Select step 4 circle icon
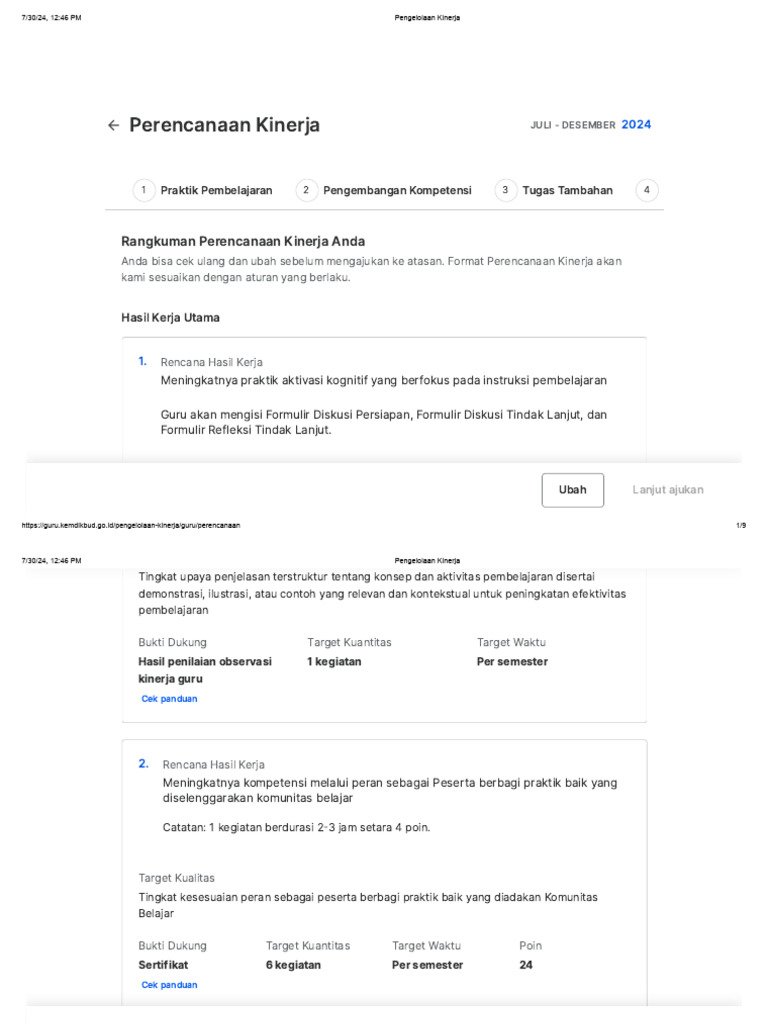Viewport: 768px width, 1024px height. click(647, 190)
